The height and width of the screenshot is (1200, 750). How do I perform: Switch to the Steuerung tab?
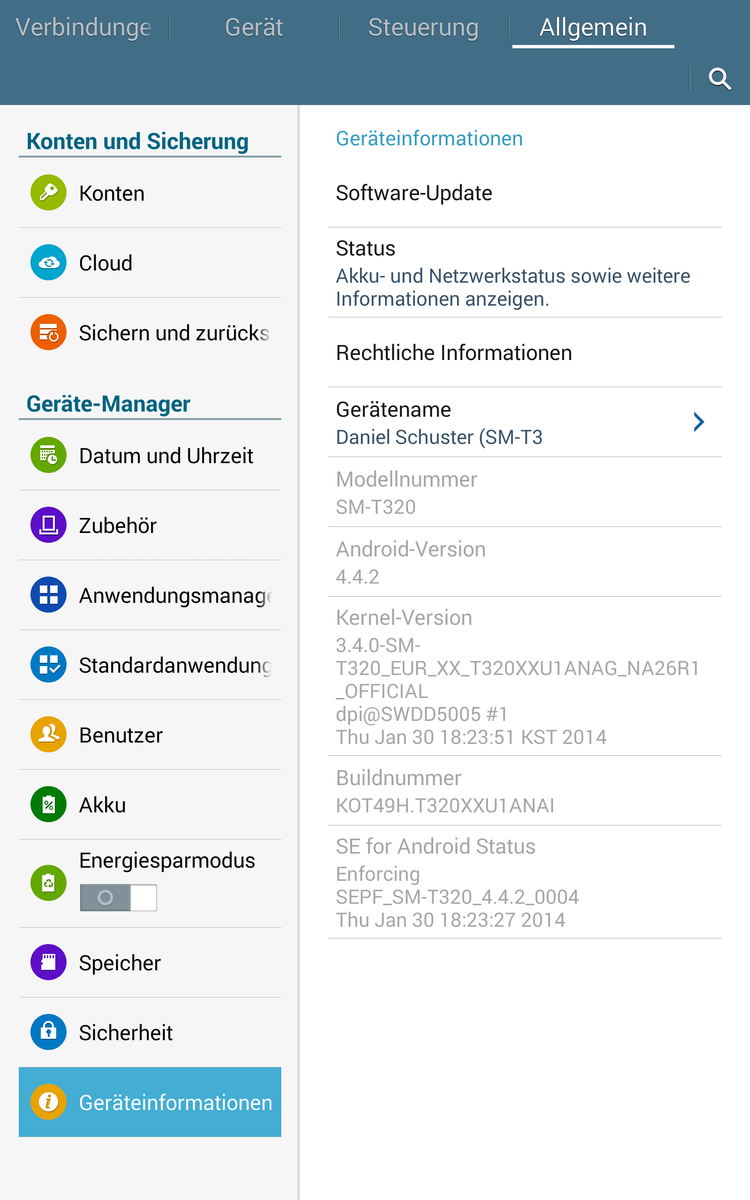tap(423, 27)
